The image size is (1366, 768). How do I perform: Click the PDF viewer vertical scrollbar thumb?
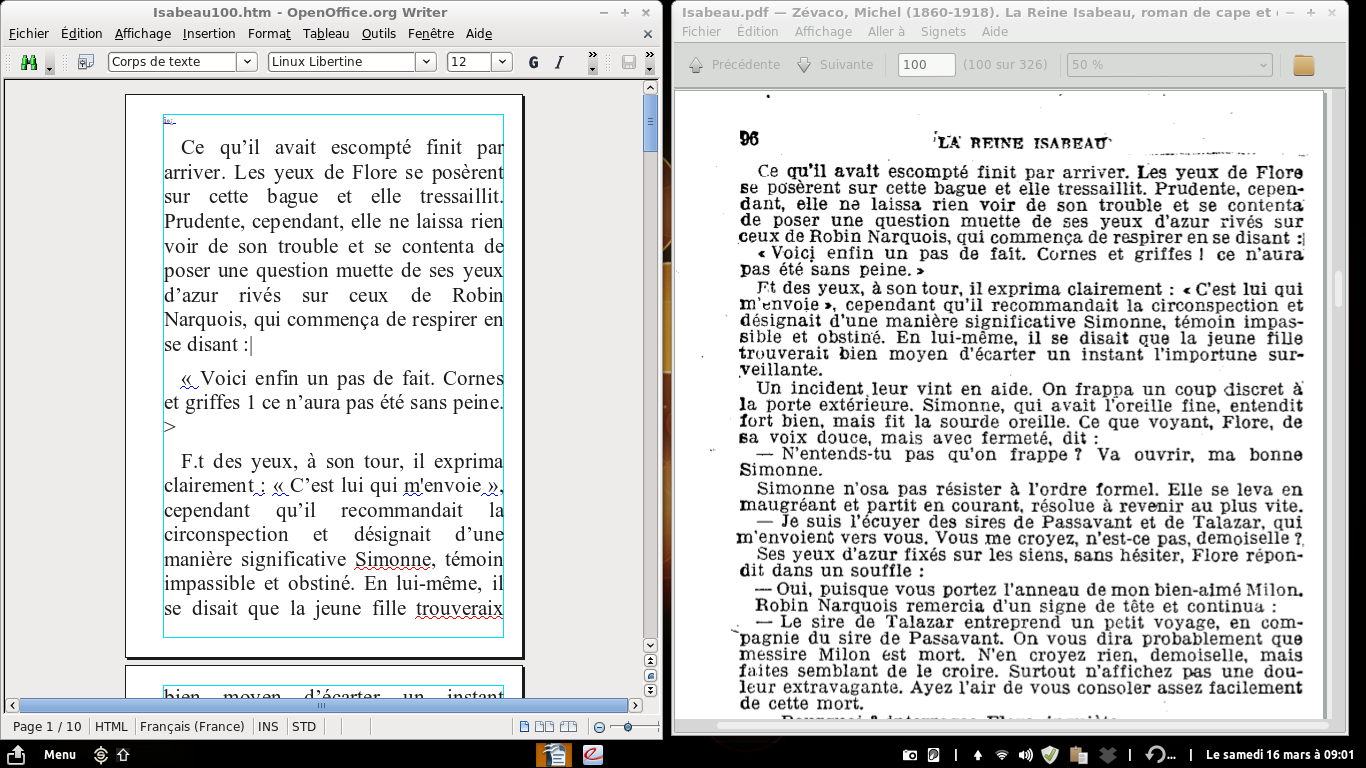(1339, 288)
